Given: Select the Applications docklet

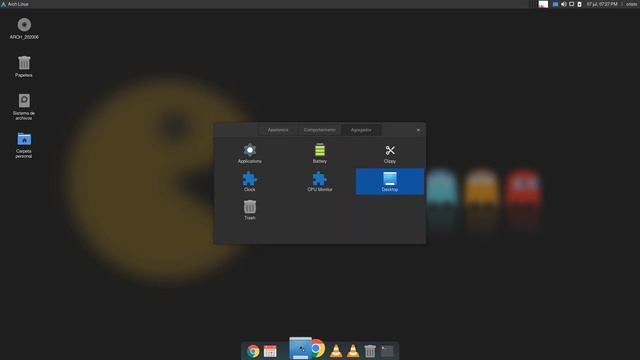Looking at the screenshot, I should (249, 153).
